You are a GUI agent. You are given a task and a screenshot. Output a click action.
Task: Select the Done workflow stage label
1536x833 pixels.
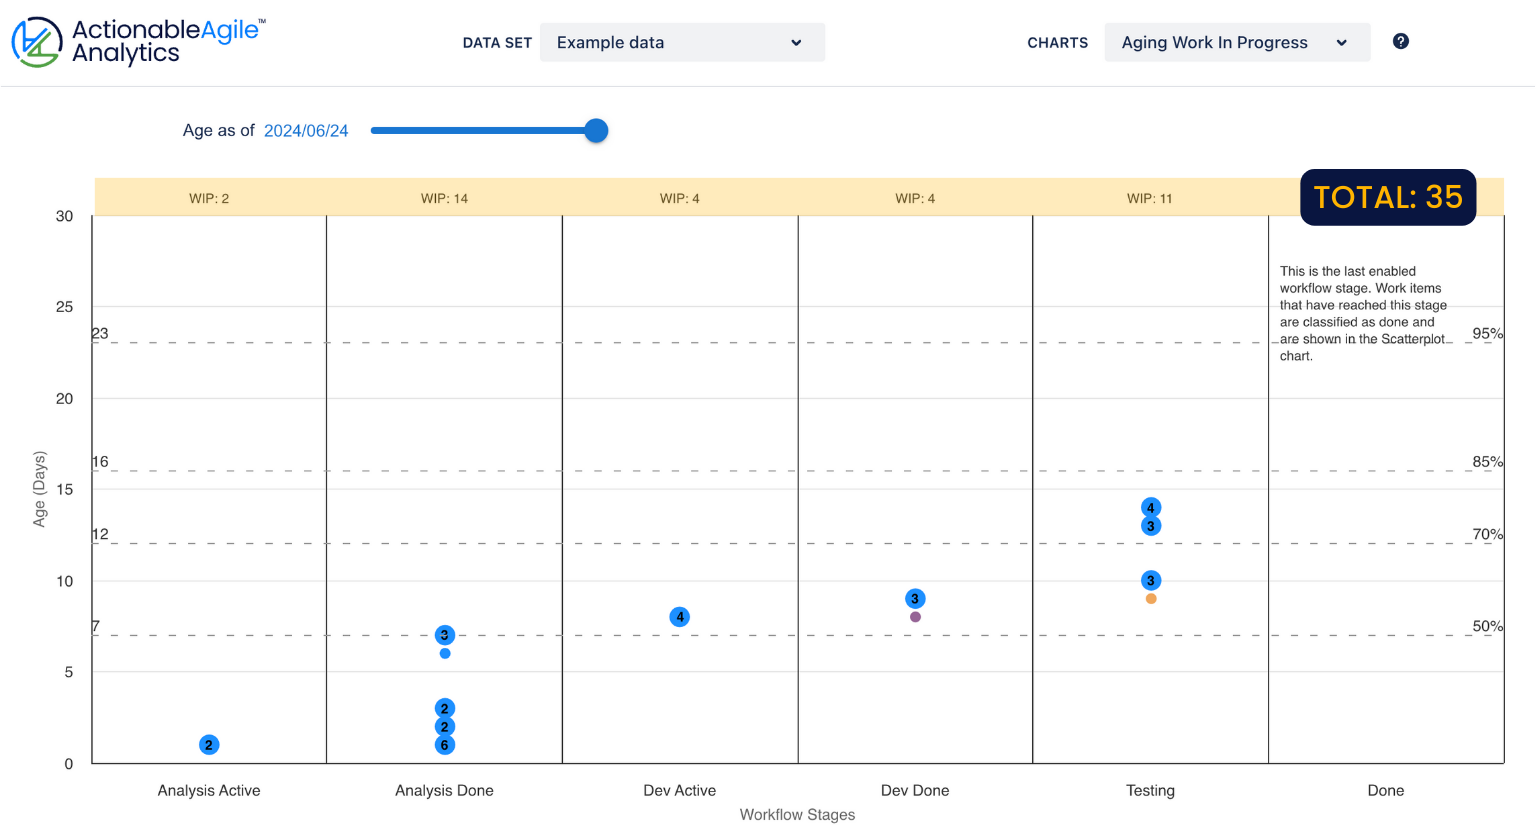pyautogui.click(x=1385, y=790)
